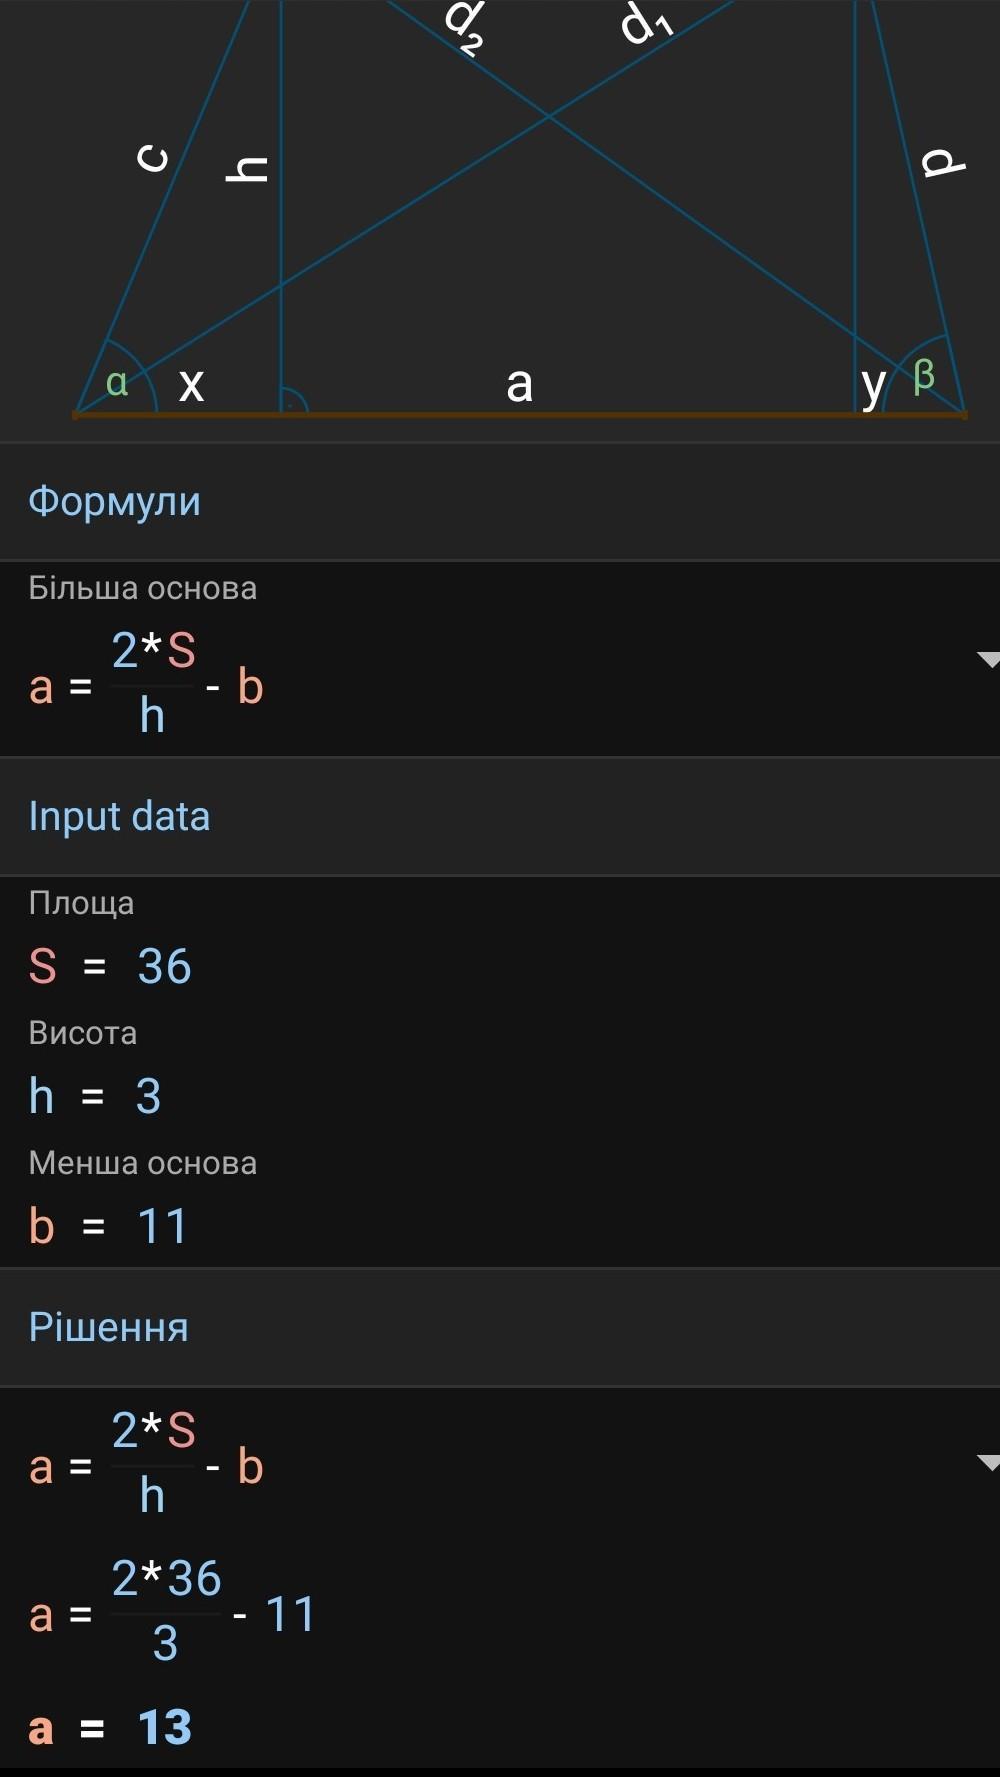Tap base label a in trapezoid diagram
This screenshot has width=1000, height=1777.
(x=519, y=384)
